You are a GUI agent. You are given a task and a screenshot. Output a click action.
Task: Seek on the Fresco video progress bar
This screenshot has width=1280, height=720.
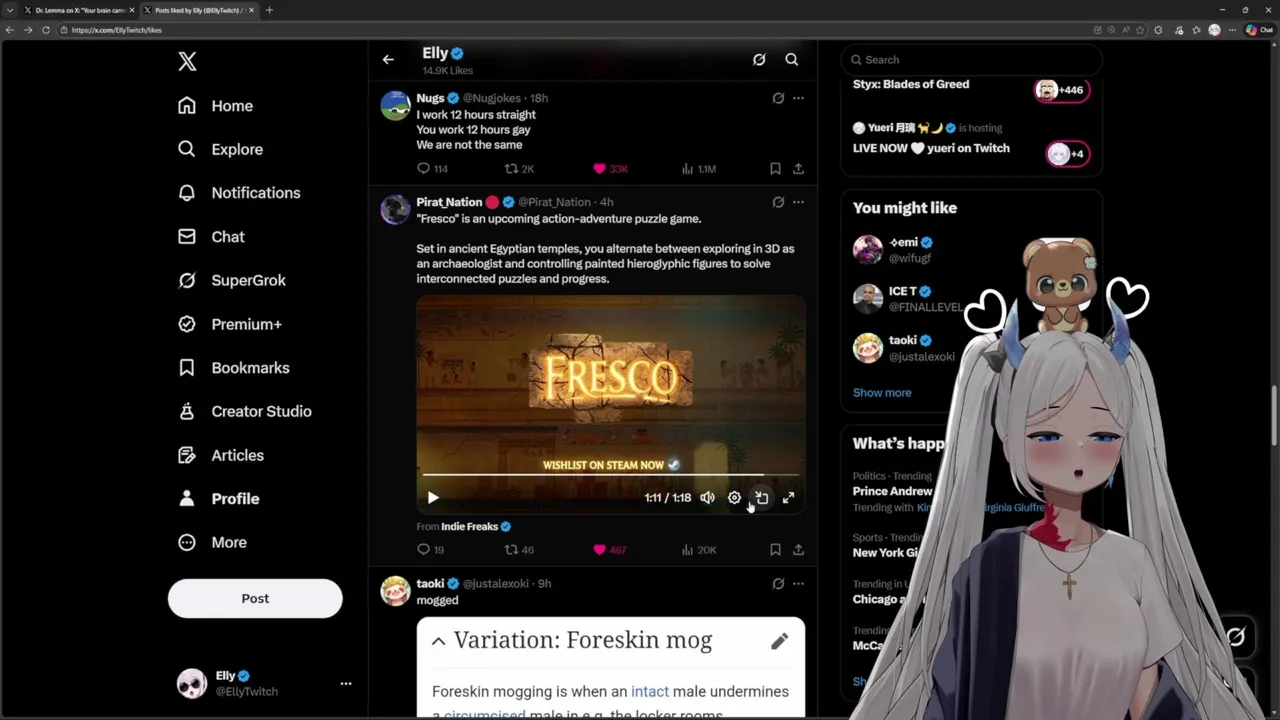[610, 474]
